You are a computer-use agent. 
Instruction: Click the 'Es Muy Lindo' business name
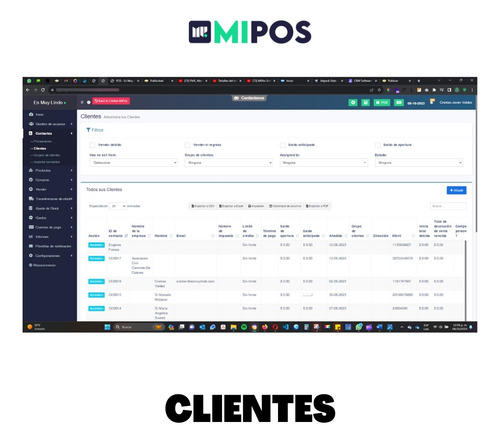(x=48, y=102)
